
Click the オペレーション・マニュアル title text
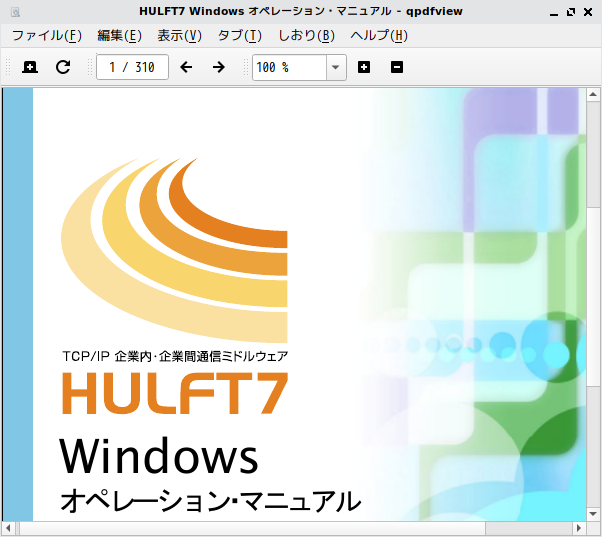[x=210, y=501]
